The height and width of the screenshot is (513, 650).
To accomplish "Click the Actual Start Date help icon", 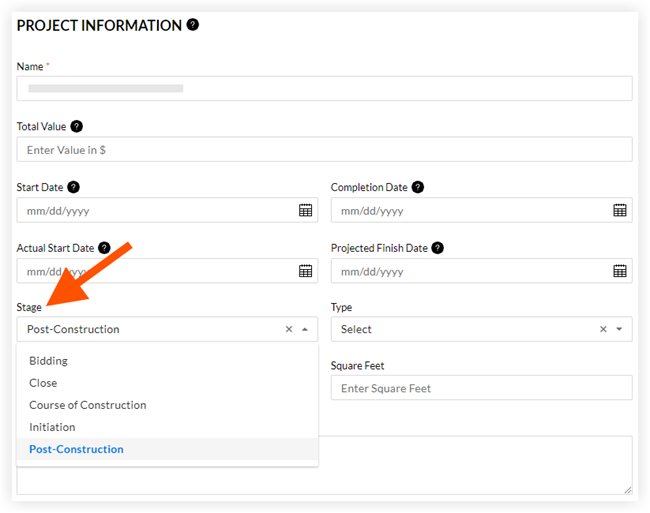I will tap(104, 248).
